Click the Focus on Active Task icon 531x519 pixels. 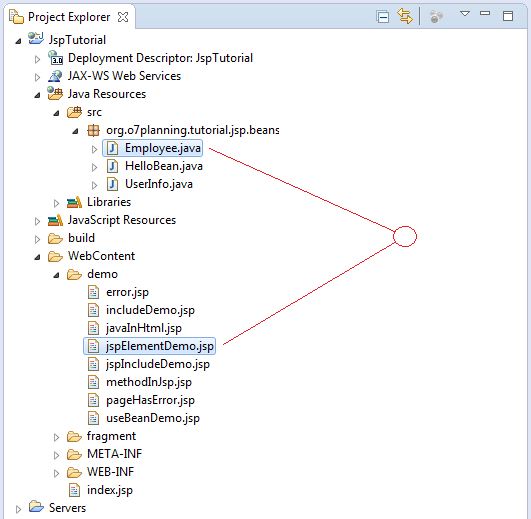[436, 17]
